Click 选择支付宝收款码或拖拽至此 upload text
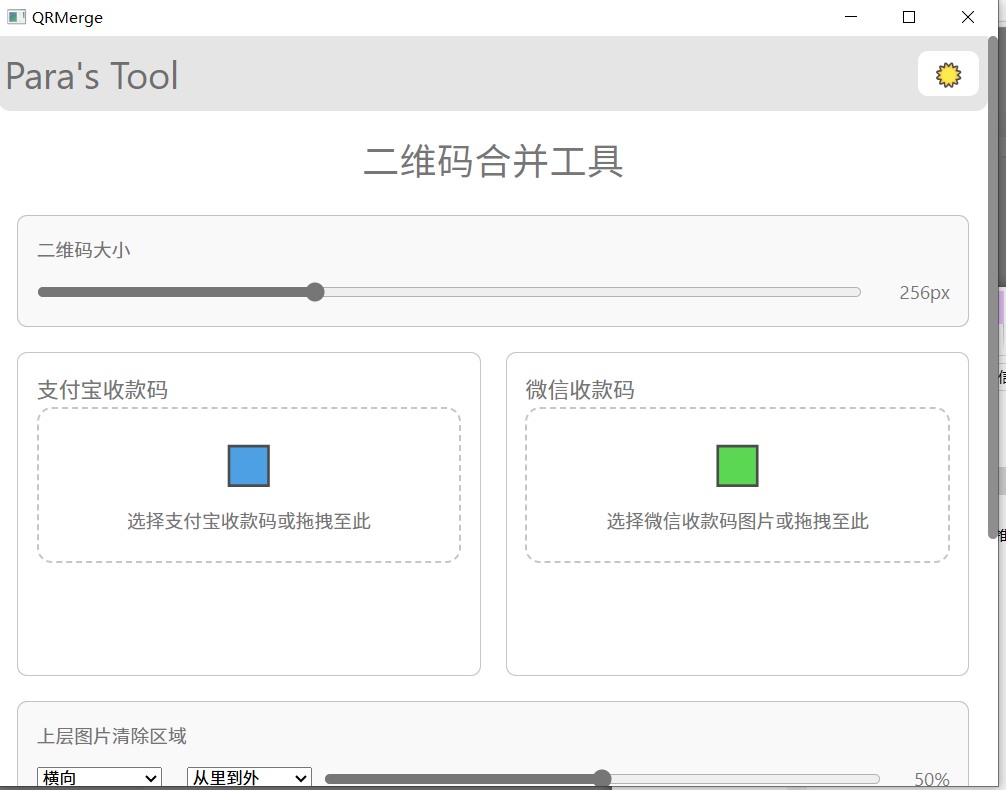Screen dimensions: 1006x790 (x=249, y=521)
